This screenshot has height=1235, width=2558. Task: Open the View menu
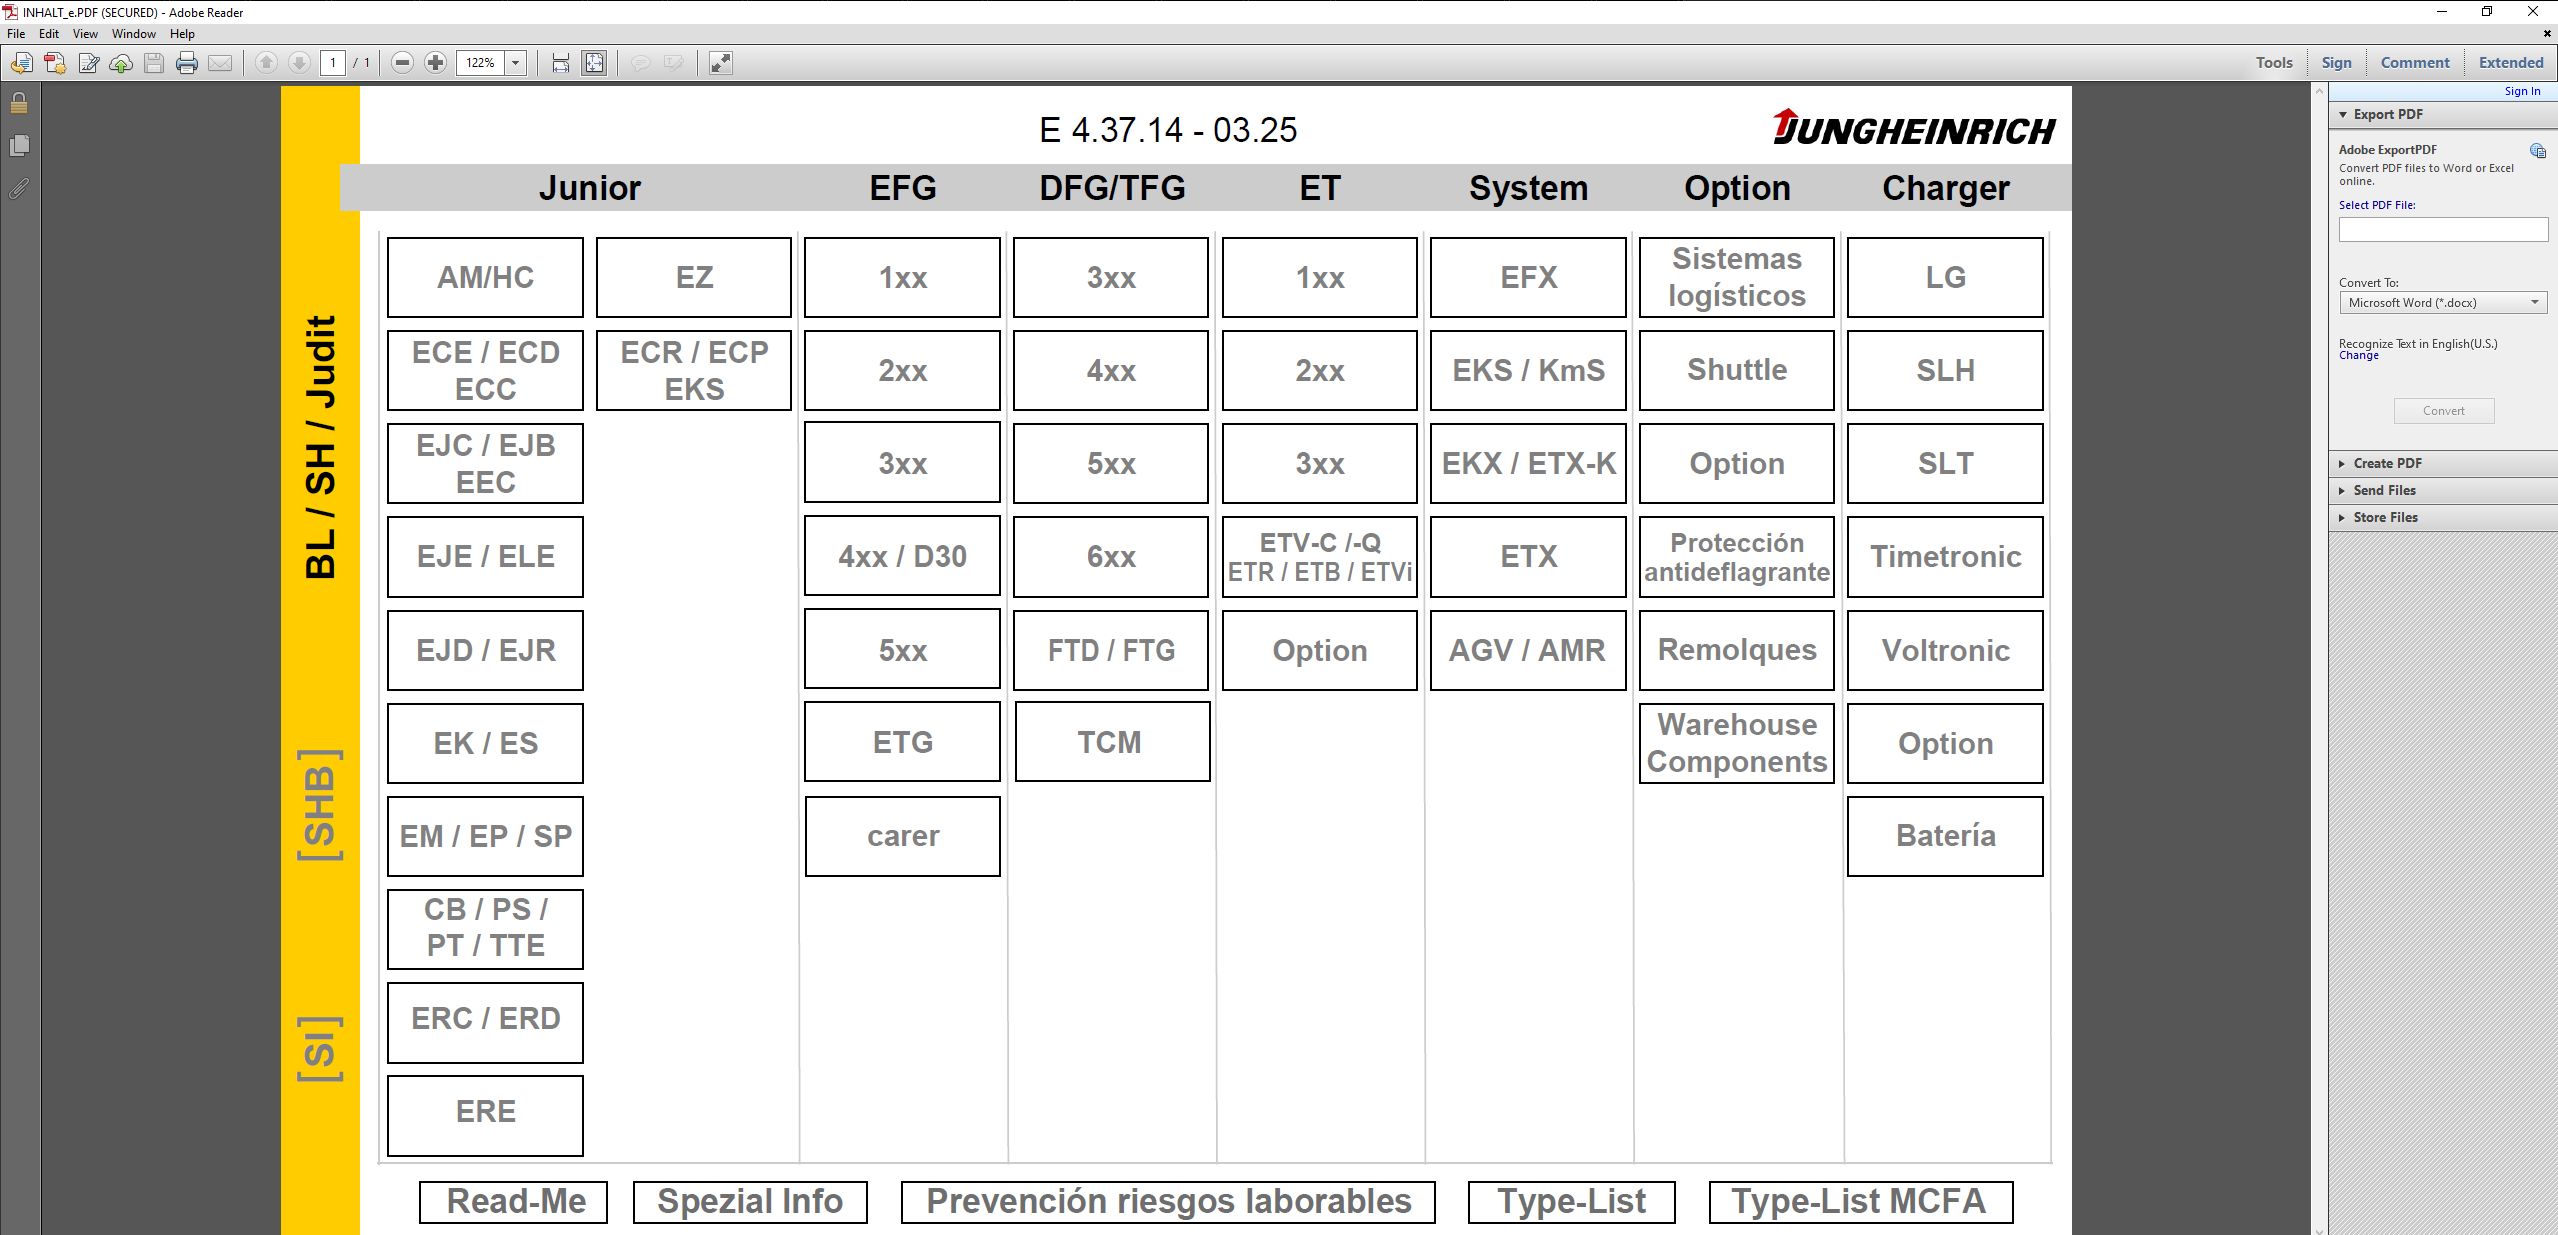coord(85,34)
